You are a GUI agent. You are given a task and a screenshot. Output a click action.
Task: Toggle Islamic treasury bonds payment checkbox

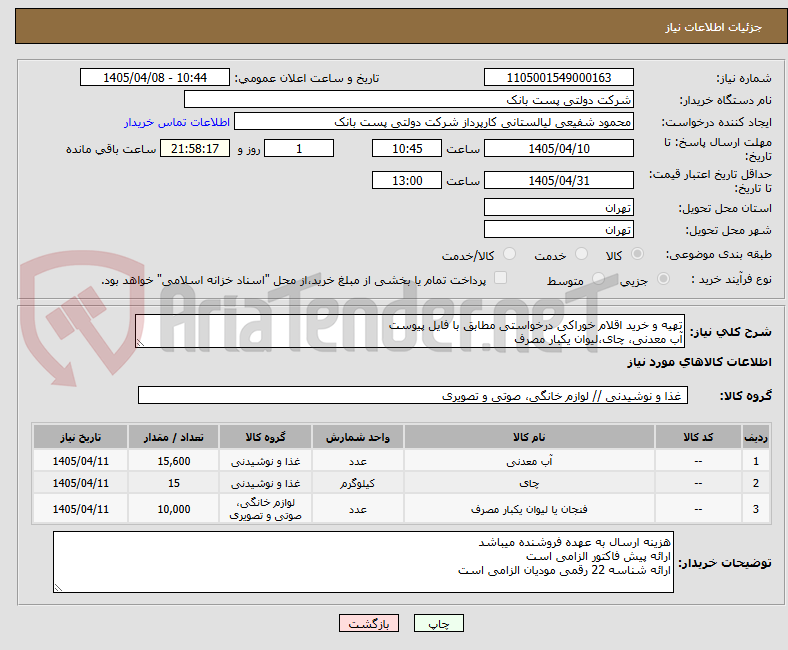point(501,278)
